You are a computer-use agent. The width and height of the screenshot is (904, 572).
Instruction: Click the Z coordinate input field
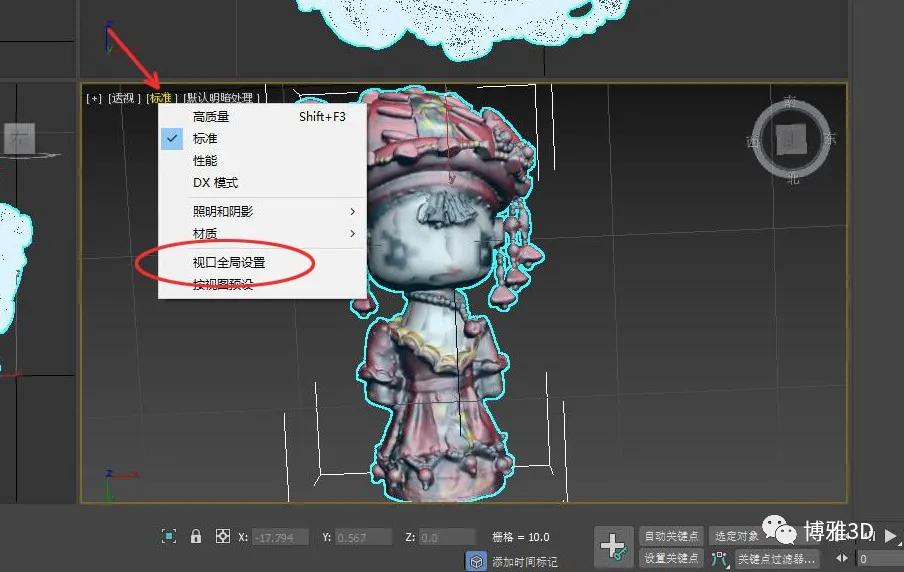point(446,537)
